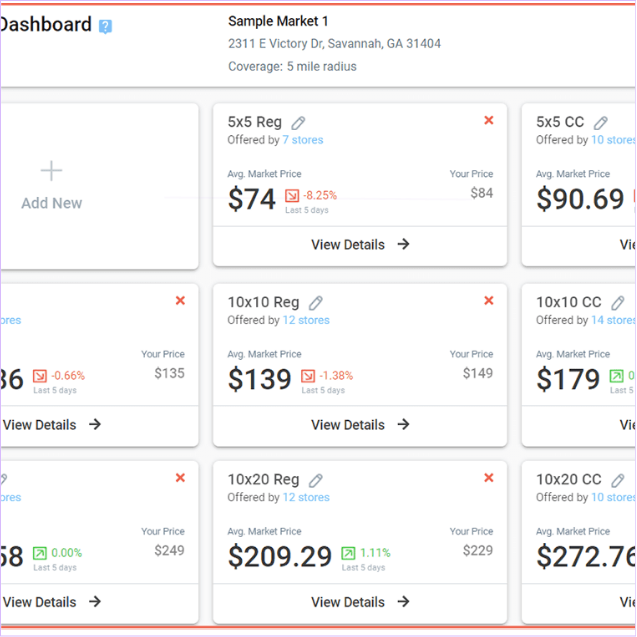Remove the 10x20 Reg card
Image resolution: width=637 pixels, height=637 pixels.
[x=489, y=478]
